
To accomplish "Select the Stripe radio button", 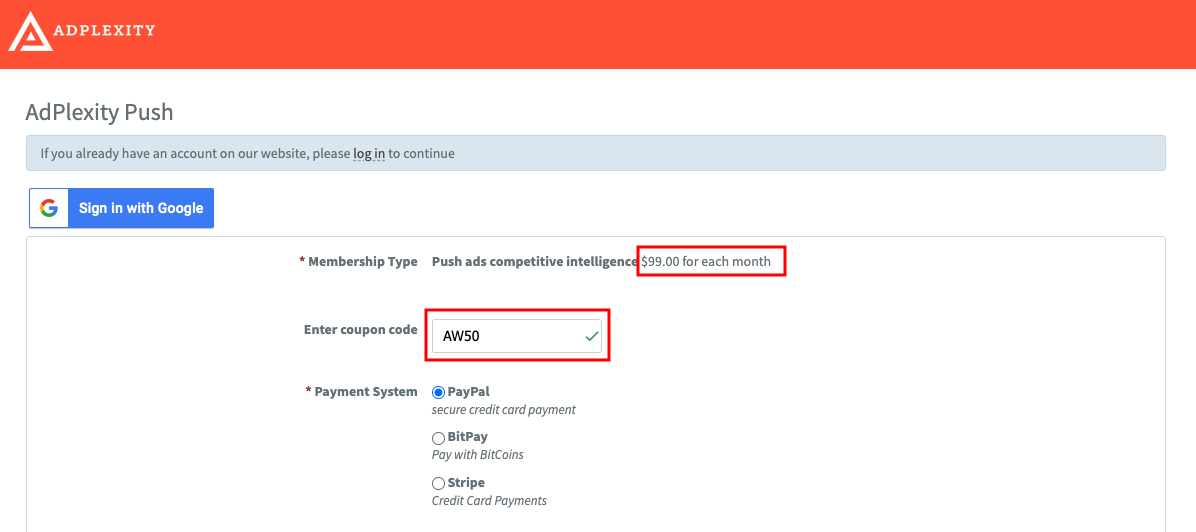I will point(438,484).
